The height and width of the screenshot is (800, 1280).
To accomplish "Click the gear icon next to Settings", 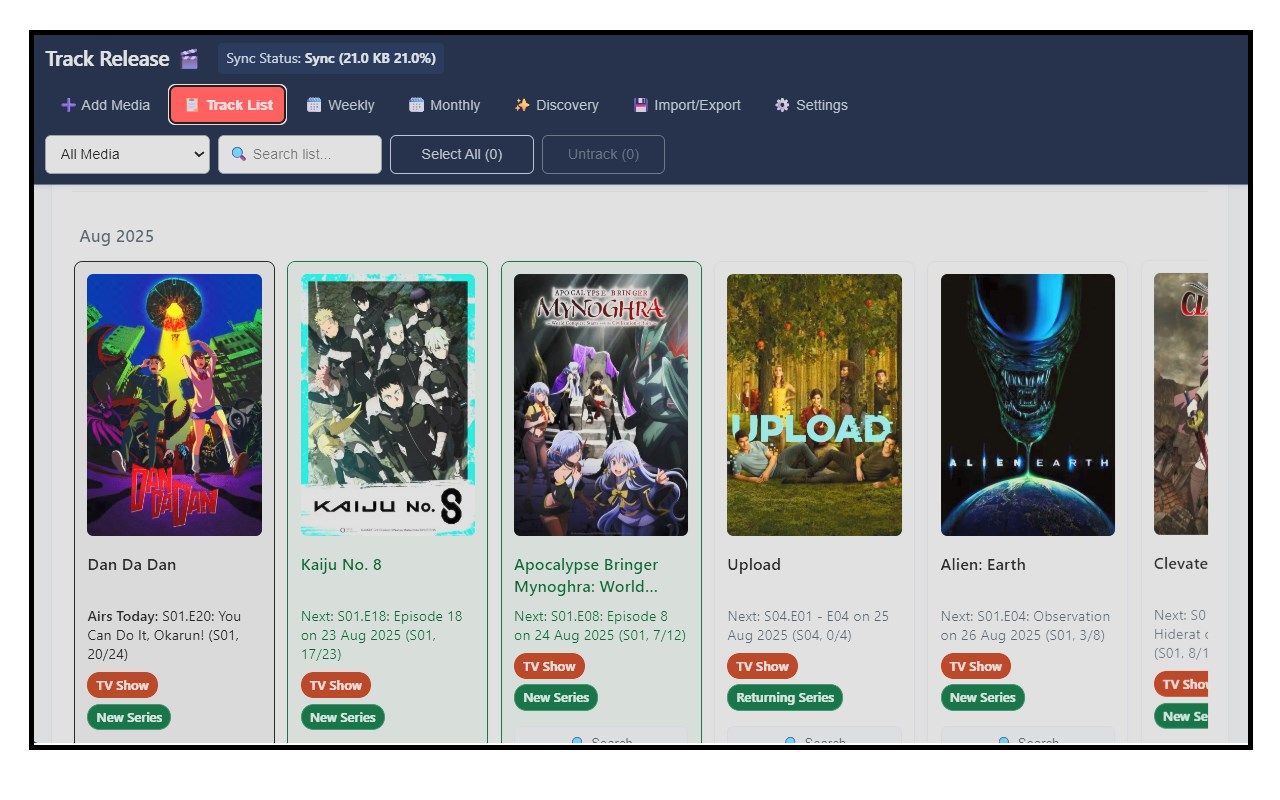I will [782, 105].
